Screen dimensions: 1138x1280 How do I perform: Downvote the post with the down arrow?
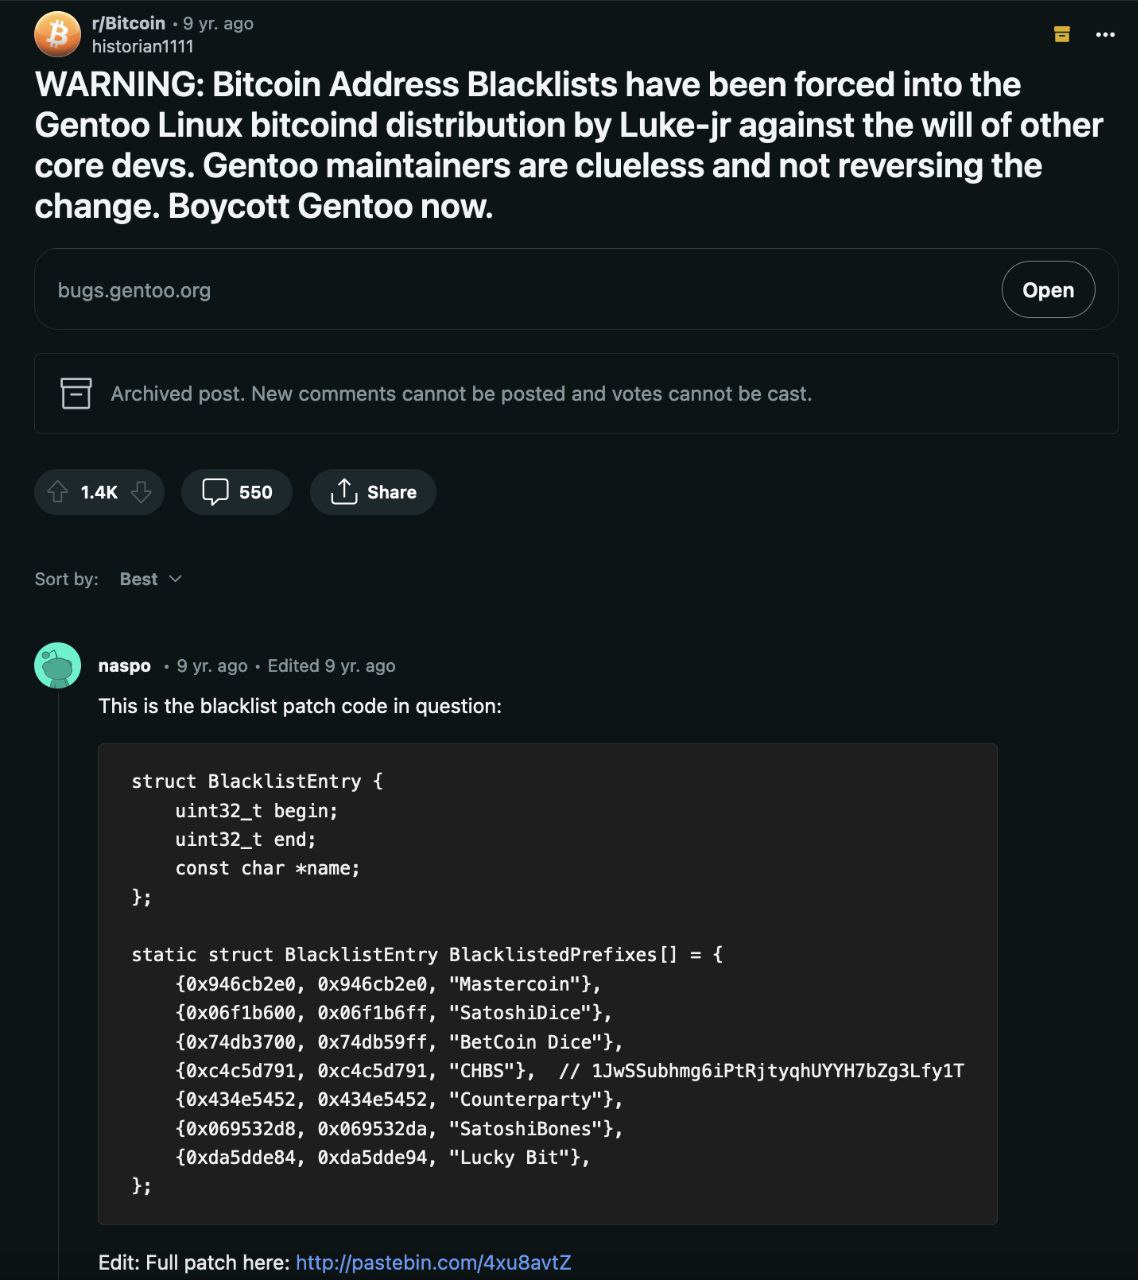141,492
